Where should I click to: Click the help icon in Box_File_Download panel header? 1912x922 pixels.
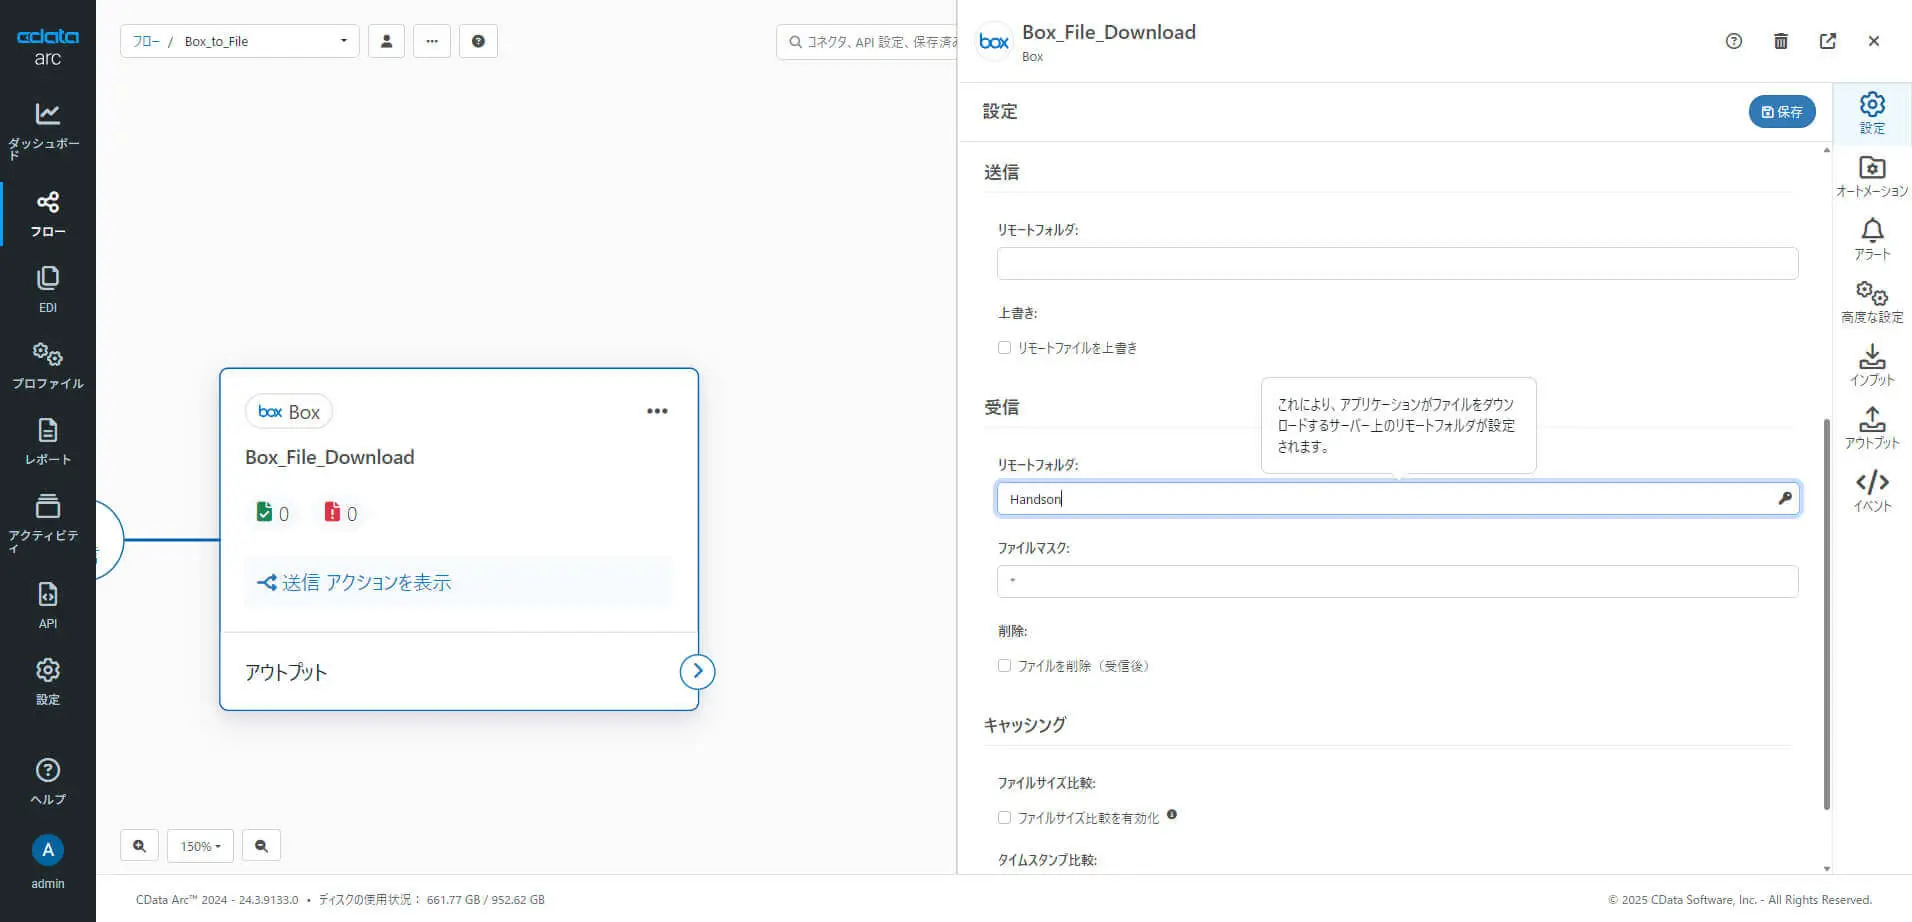(x=1734, y=41)
